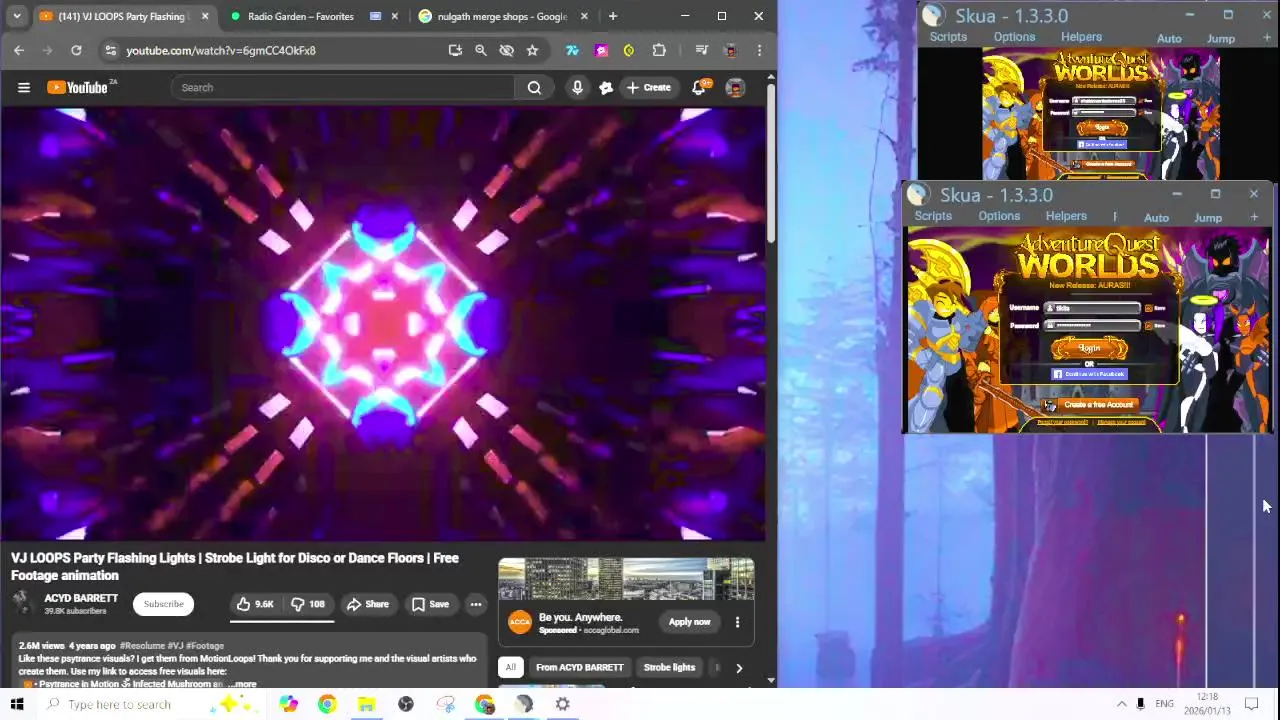Open OBS Studio from the taskbar

coord(405,704)
